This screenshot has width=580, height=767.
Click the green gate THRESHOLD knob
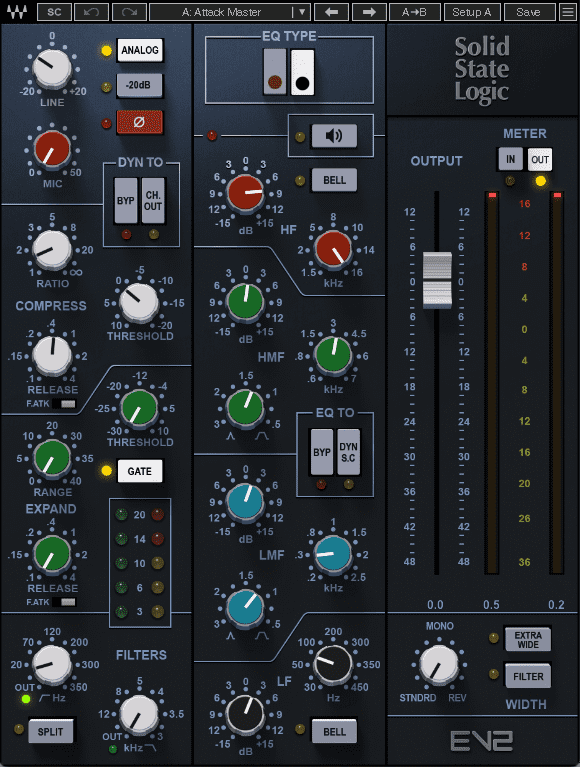[139, 408]
